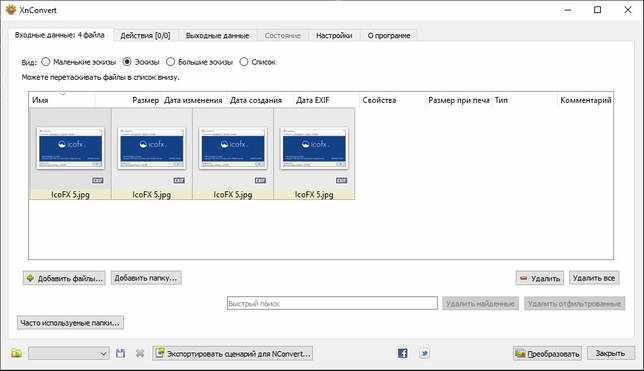Sort by the "Комментарий" column header
This screenshot has width=644, height=371.
pos(586,100)
